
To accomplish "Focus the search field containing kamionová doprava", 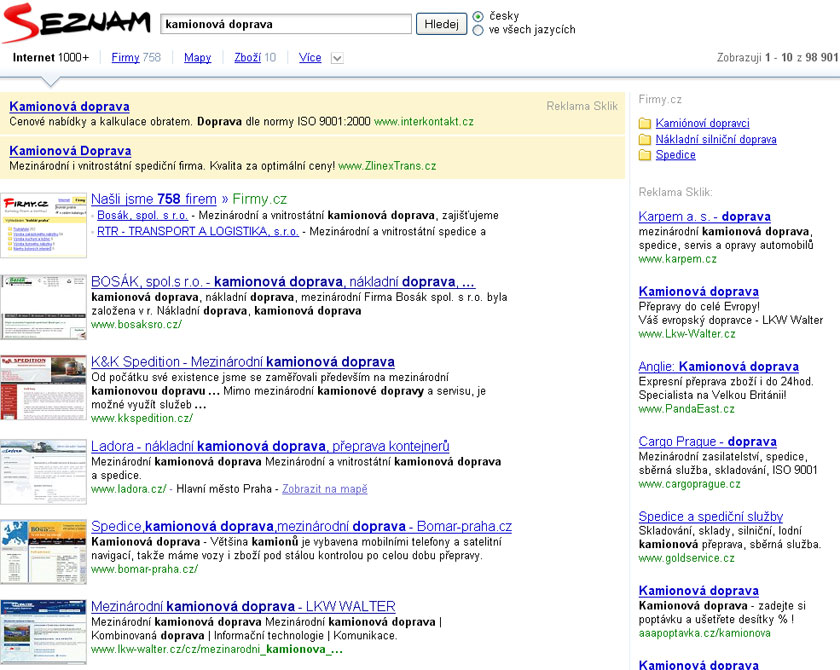I will click(286, 24).
